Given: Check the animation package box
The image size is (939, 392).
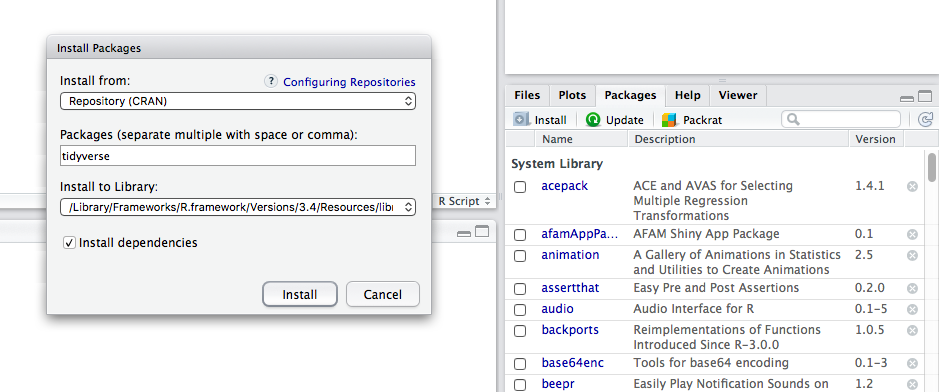Looking at the screenshot, I should 520,256.
